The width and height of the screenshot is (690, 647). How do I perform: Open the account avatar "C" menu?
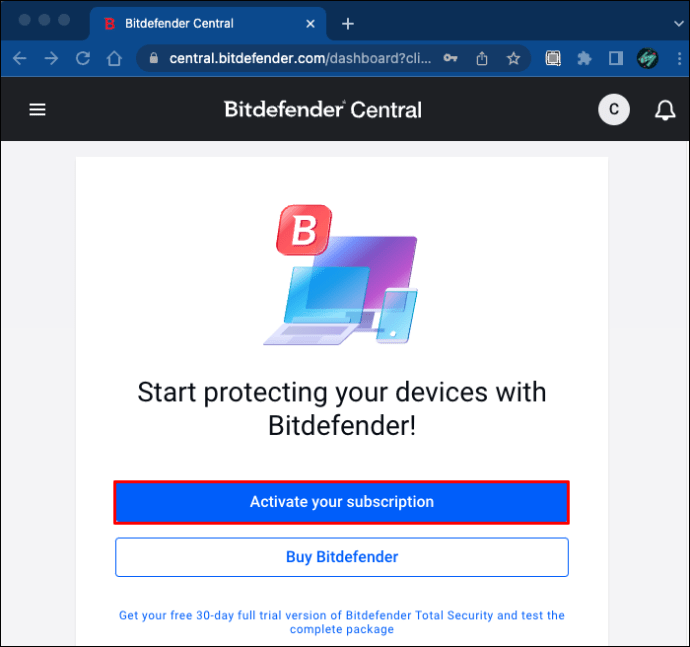coord(614,110)
